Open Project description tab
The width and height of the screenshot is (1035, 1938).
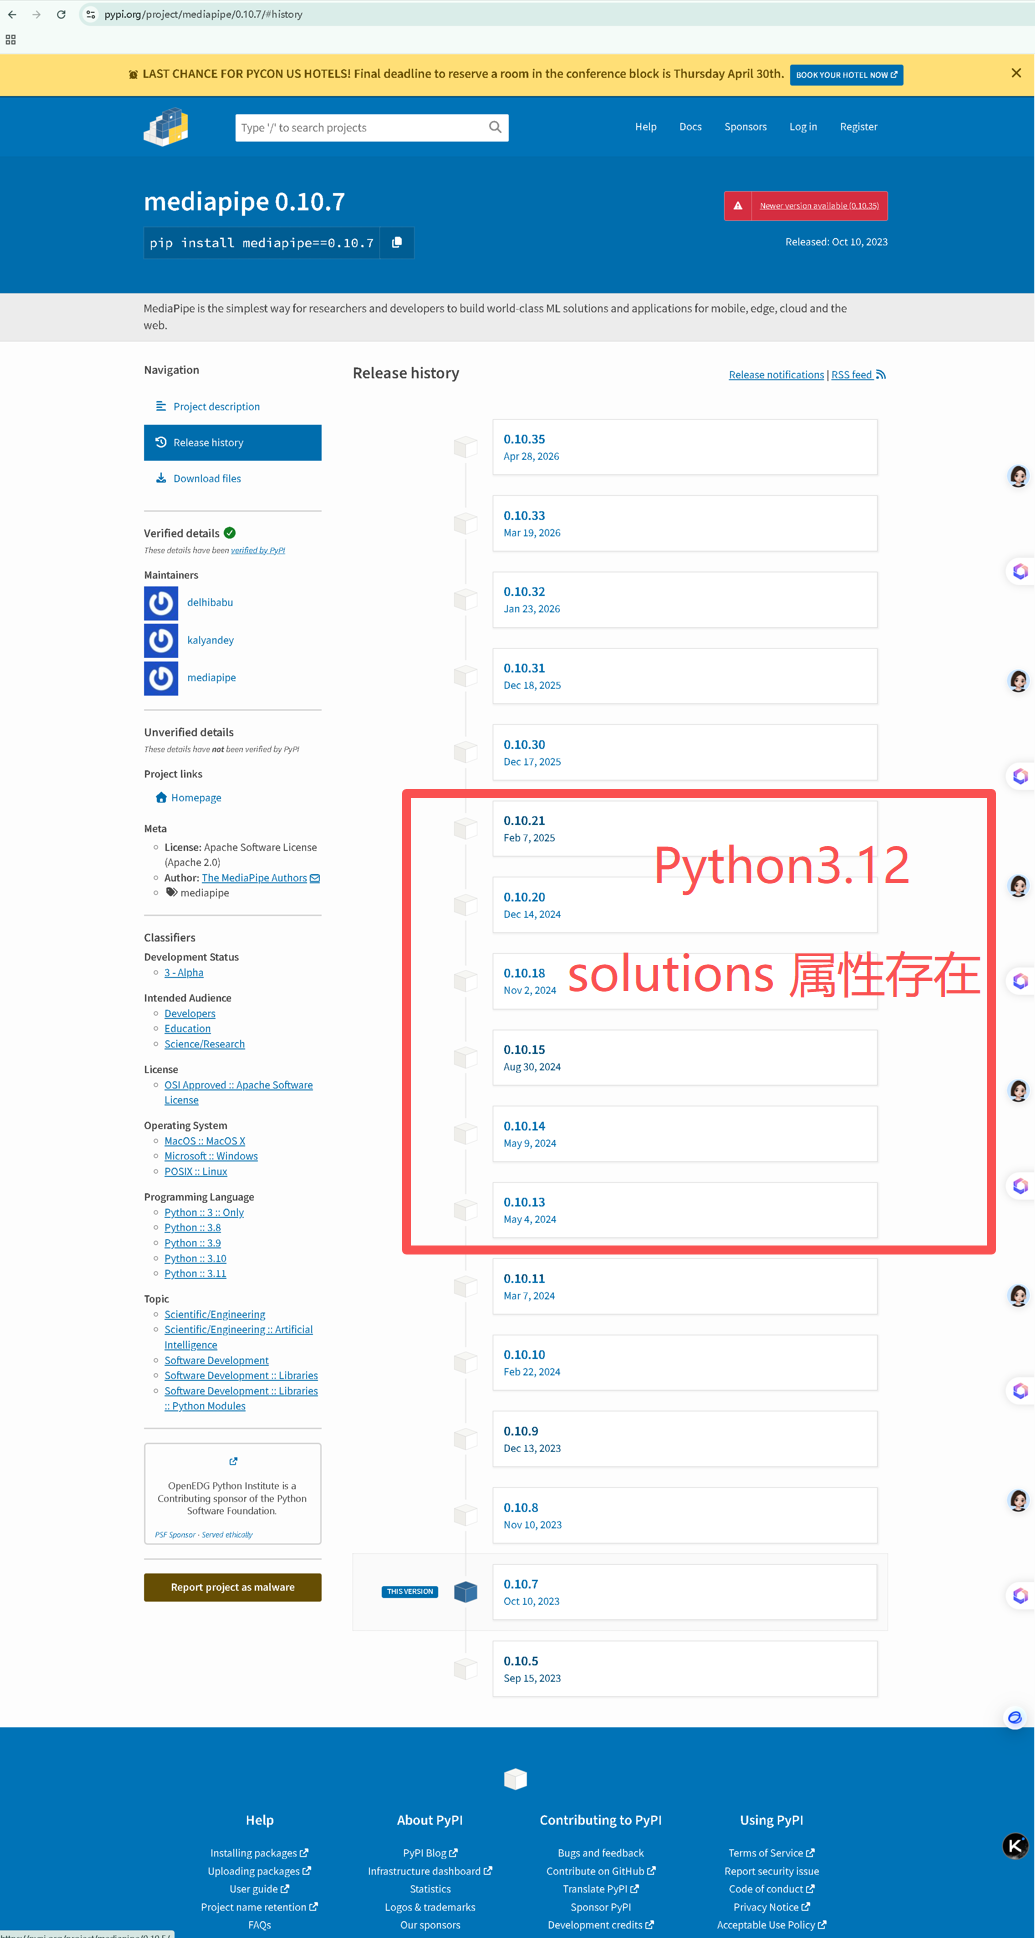(x=233, y=407)
